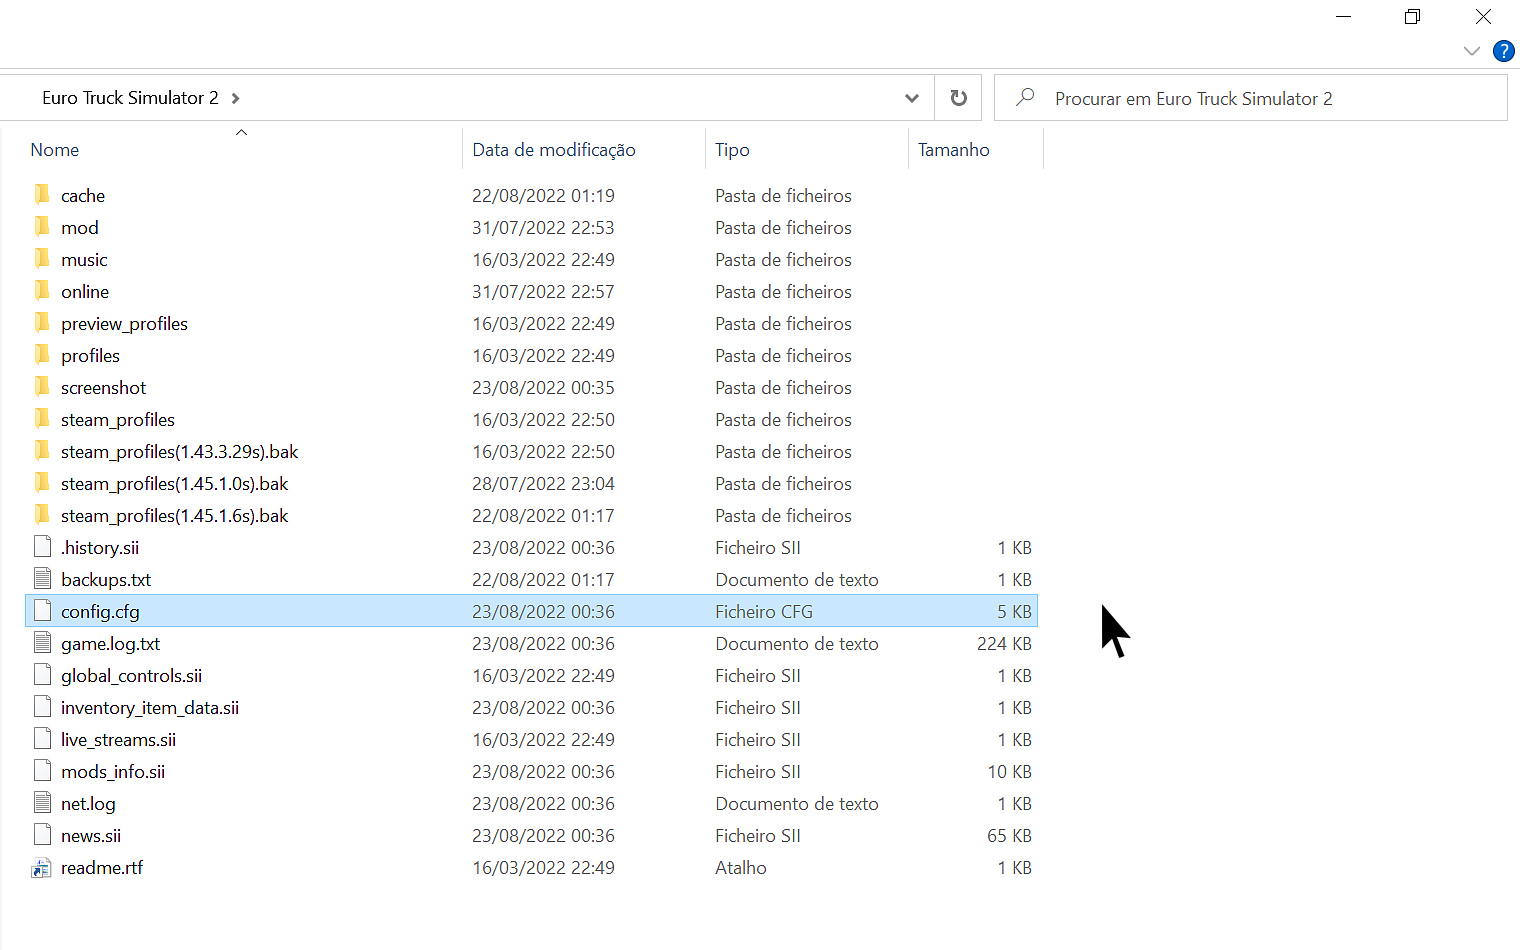Click the Atalho type of readme.rtf
Image resolution: width=1520 pixels, height=950 pixels.
(x=741, y=868)
